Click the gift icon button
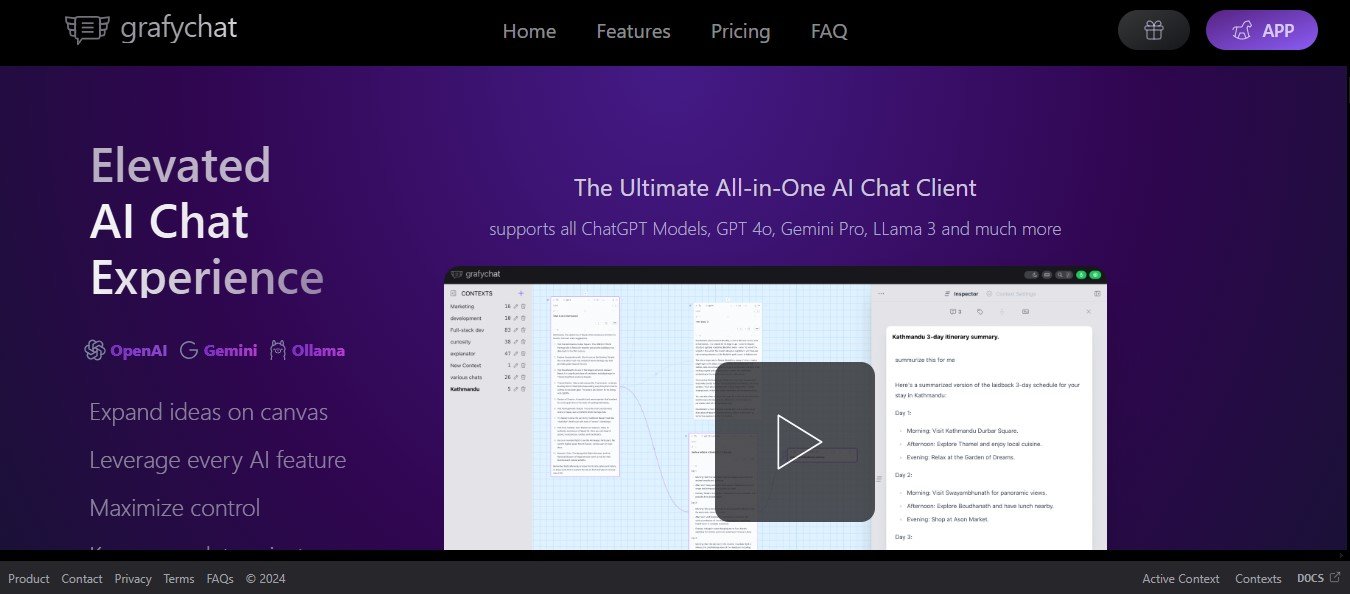 1153,30
